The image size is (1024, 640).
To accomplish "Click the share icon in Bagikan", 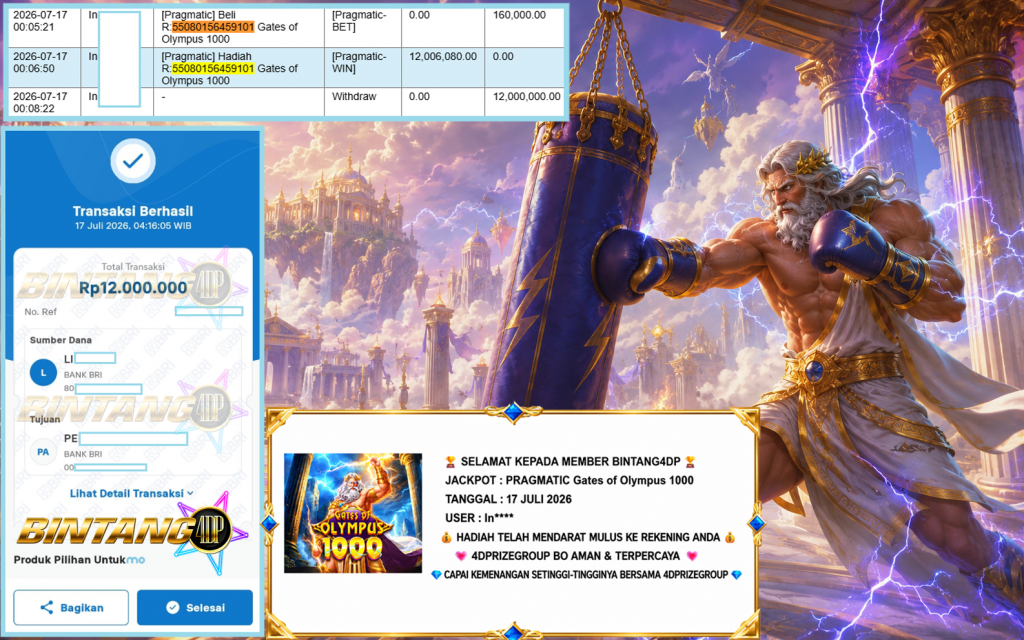I will coord(46,607).
